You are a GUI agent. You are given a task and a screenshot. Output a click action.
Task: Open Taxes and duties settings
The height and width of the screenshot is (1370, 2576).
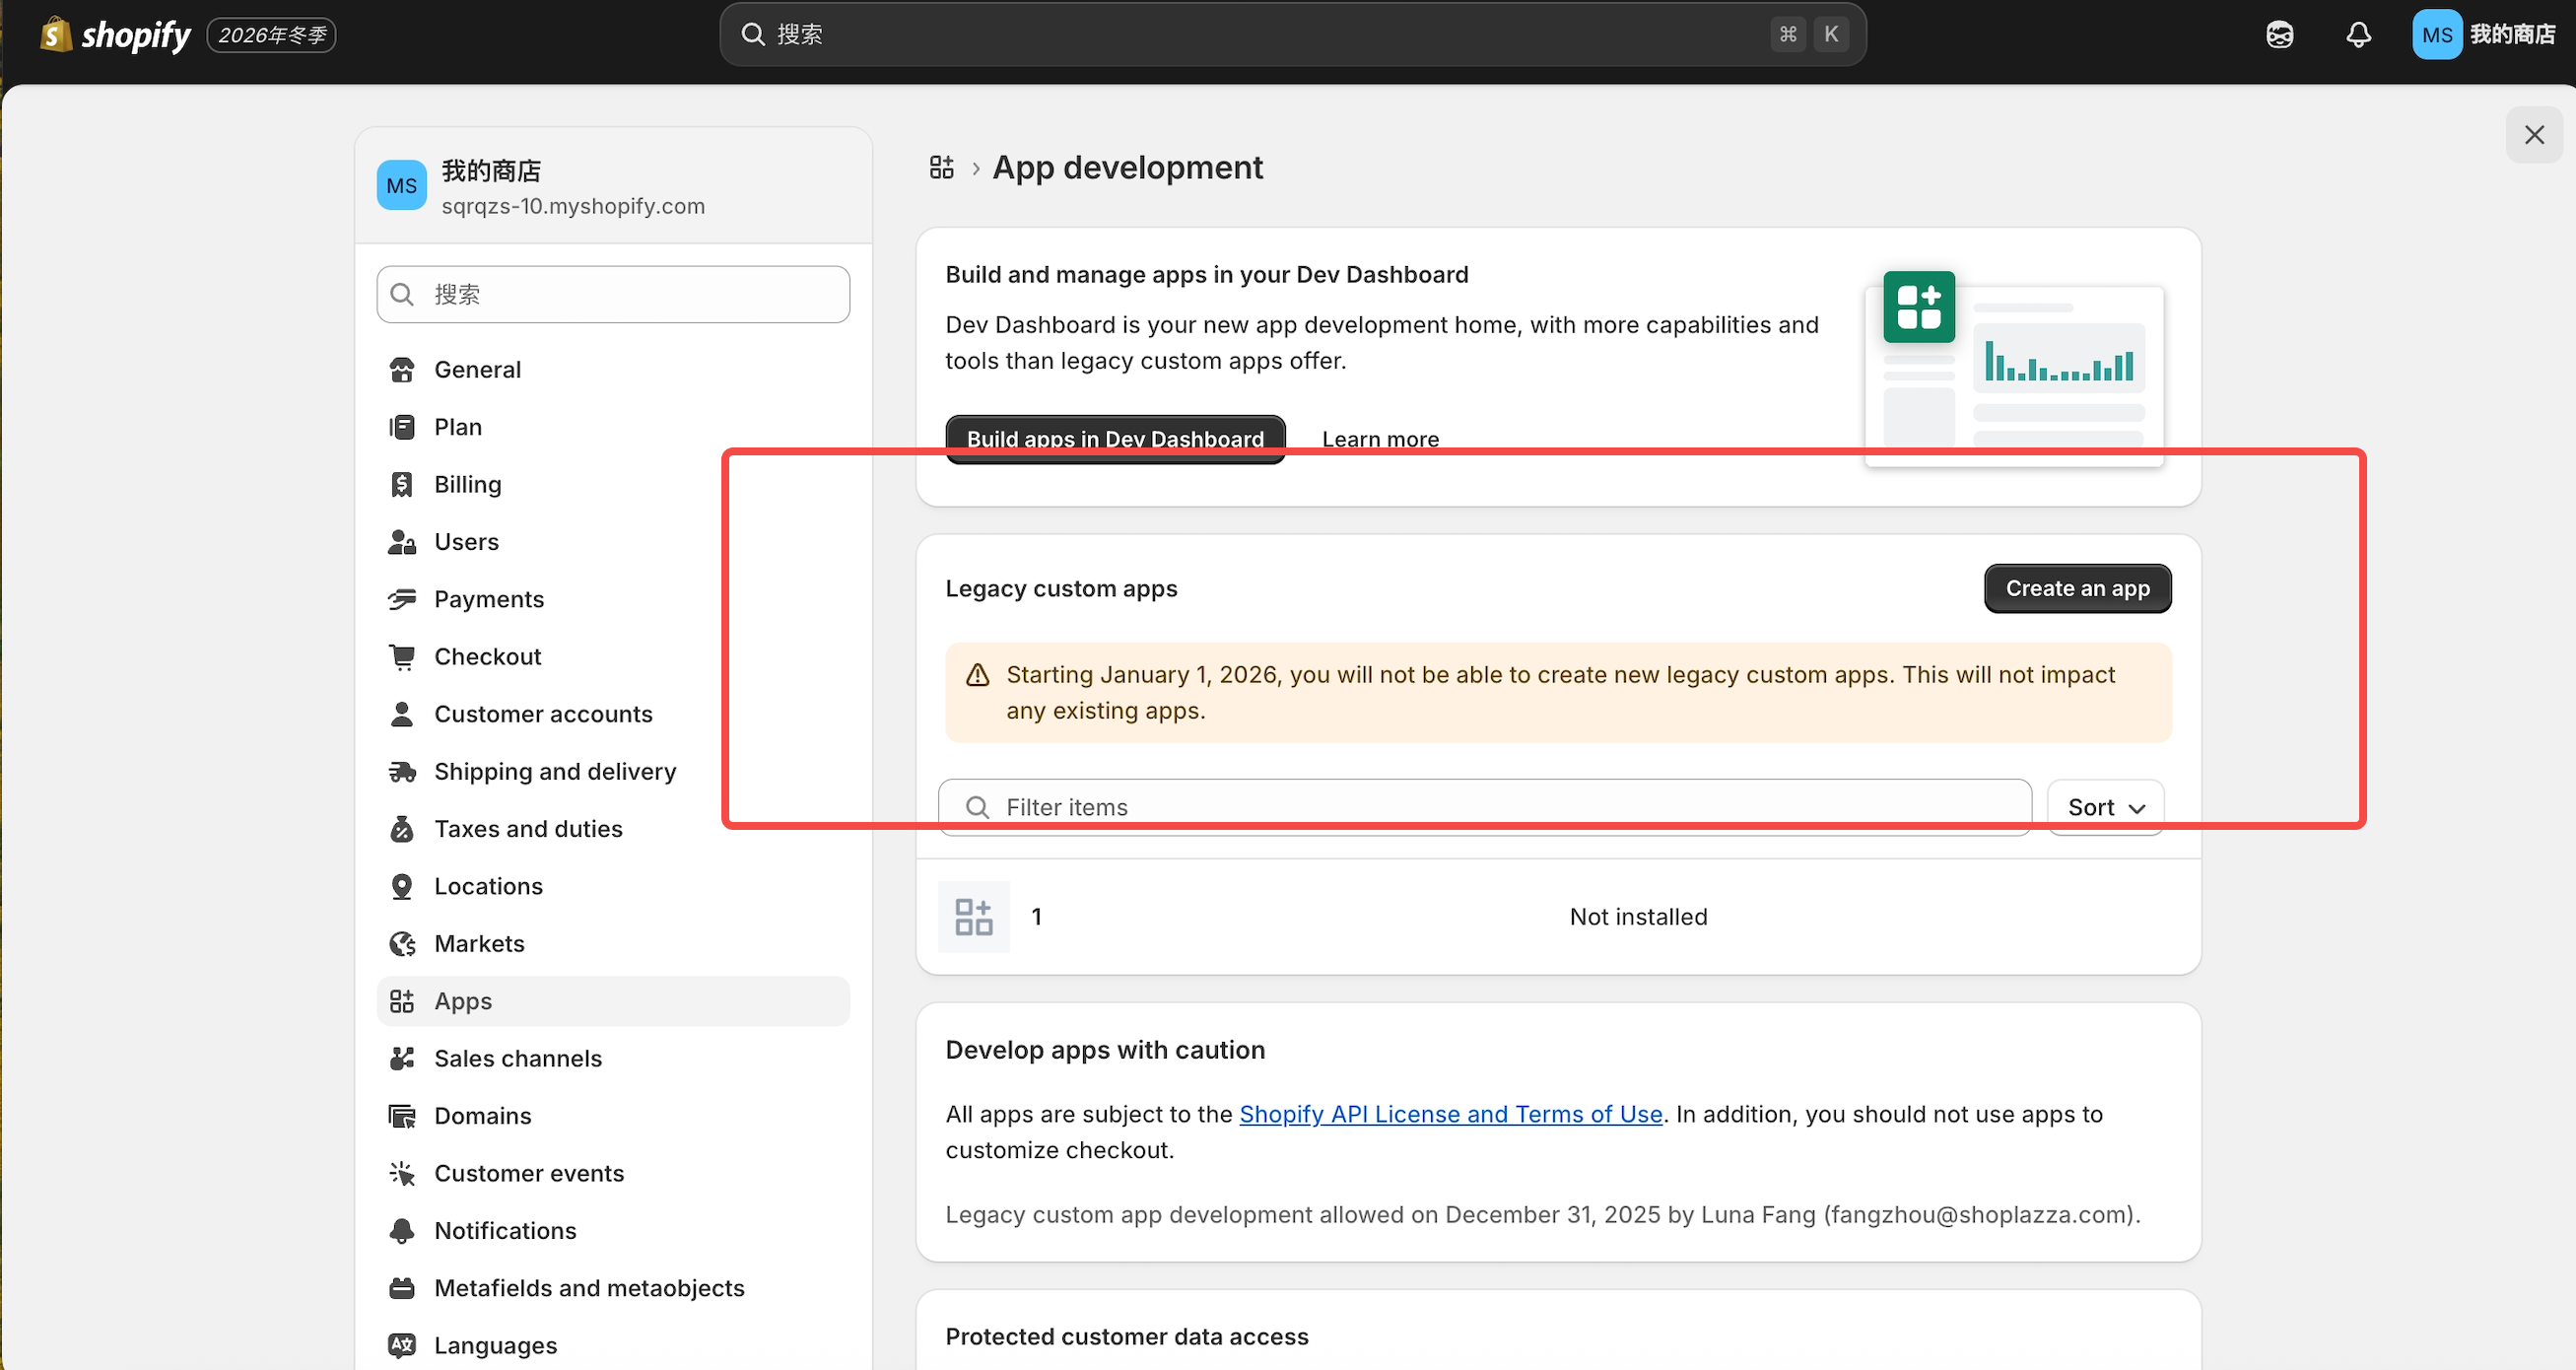[x=527, y=829]
